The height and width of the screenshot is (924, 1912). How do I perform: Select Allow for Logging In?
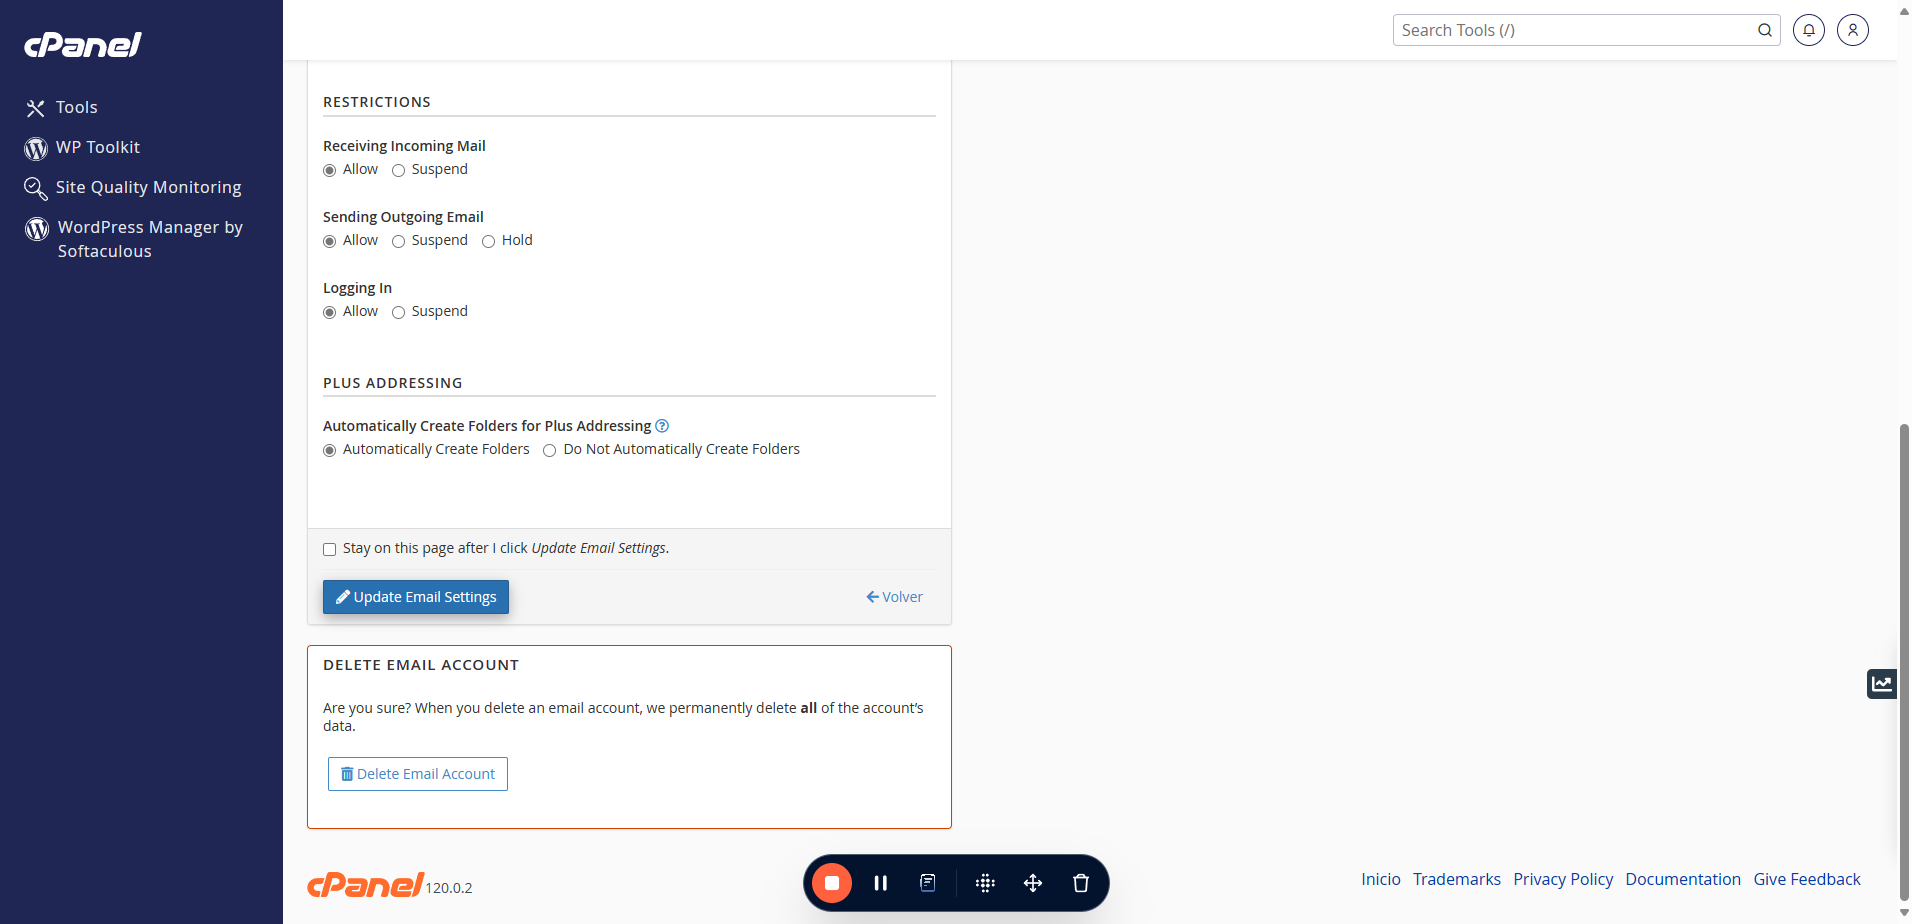(x=330, y=312)
